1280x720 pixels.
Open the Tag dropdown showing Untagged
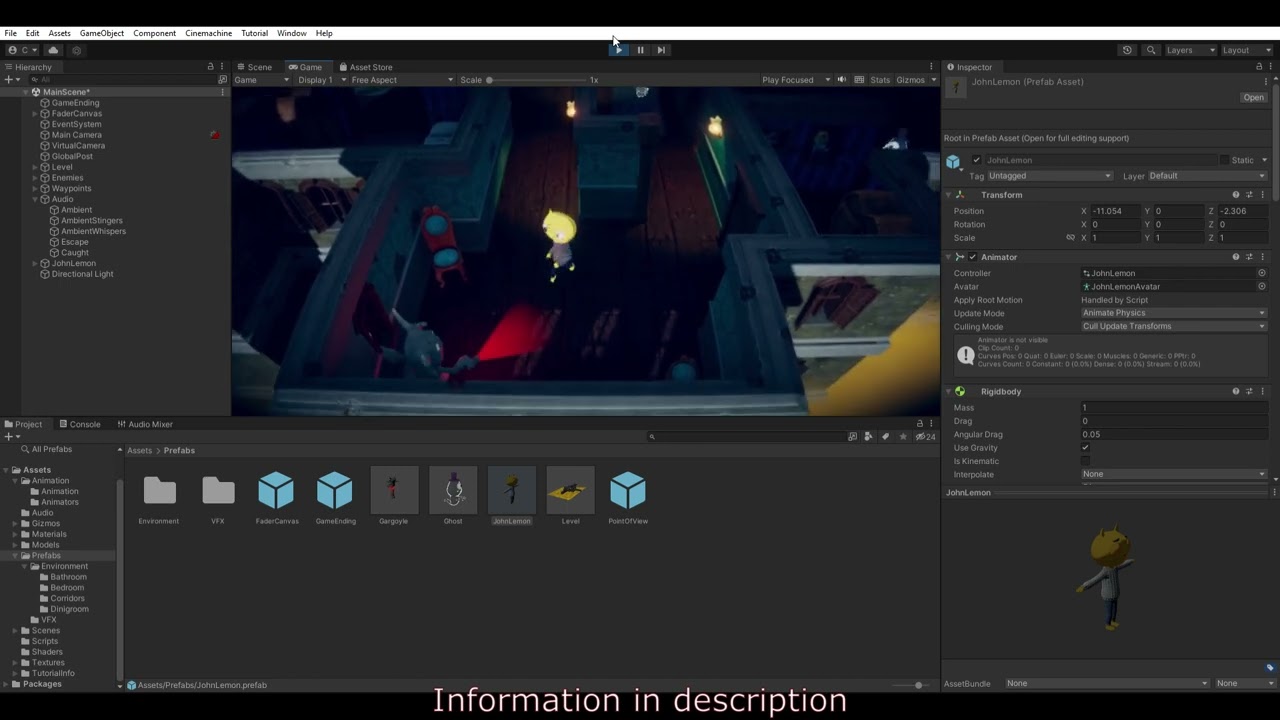[x=1050, y=176]
